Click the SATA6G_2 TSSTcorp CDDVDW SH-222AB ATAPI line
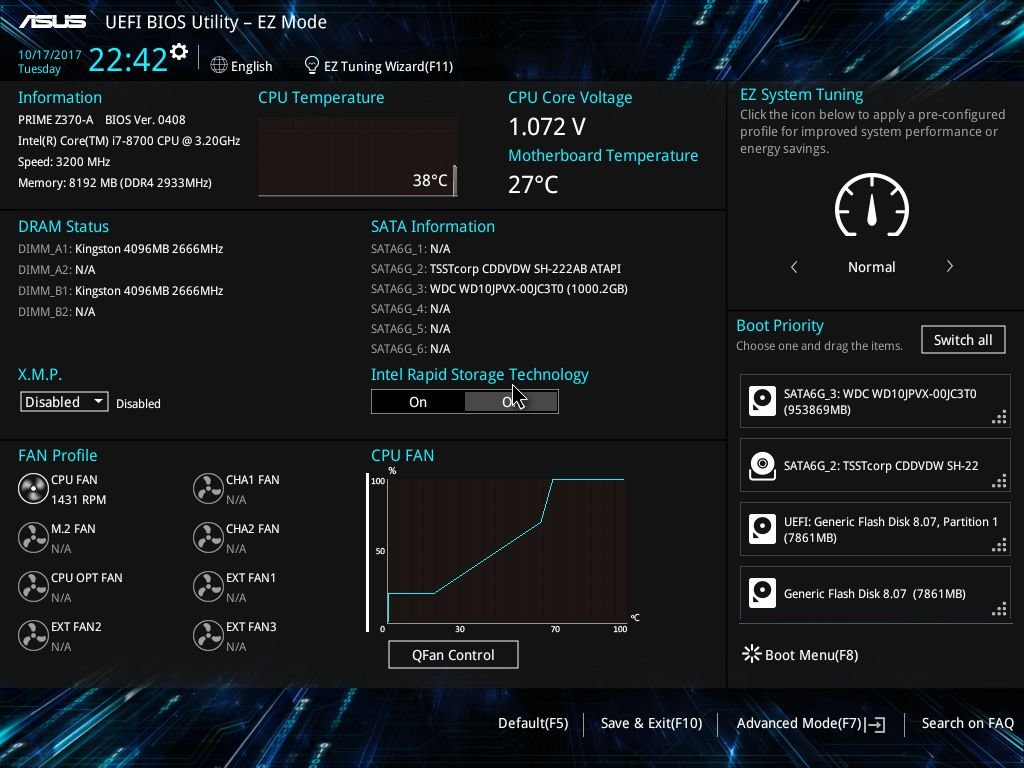Screen dimensions: 1024x768 click(496, 268)
